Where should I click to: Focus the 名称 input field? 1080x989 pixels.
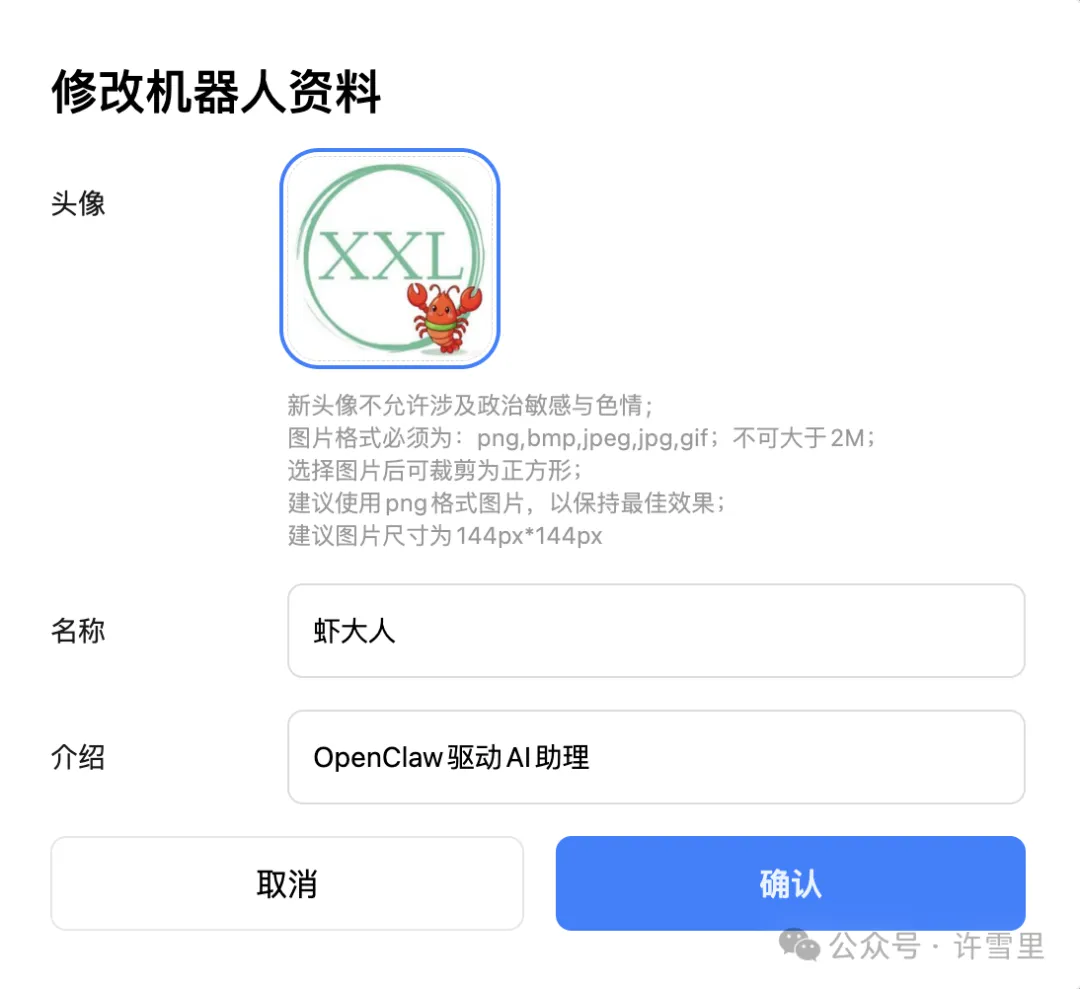coord(656,630)
